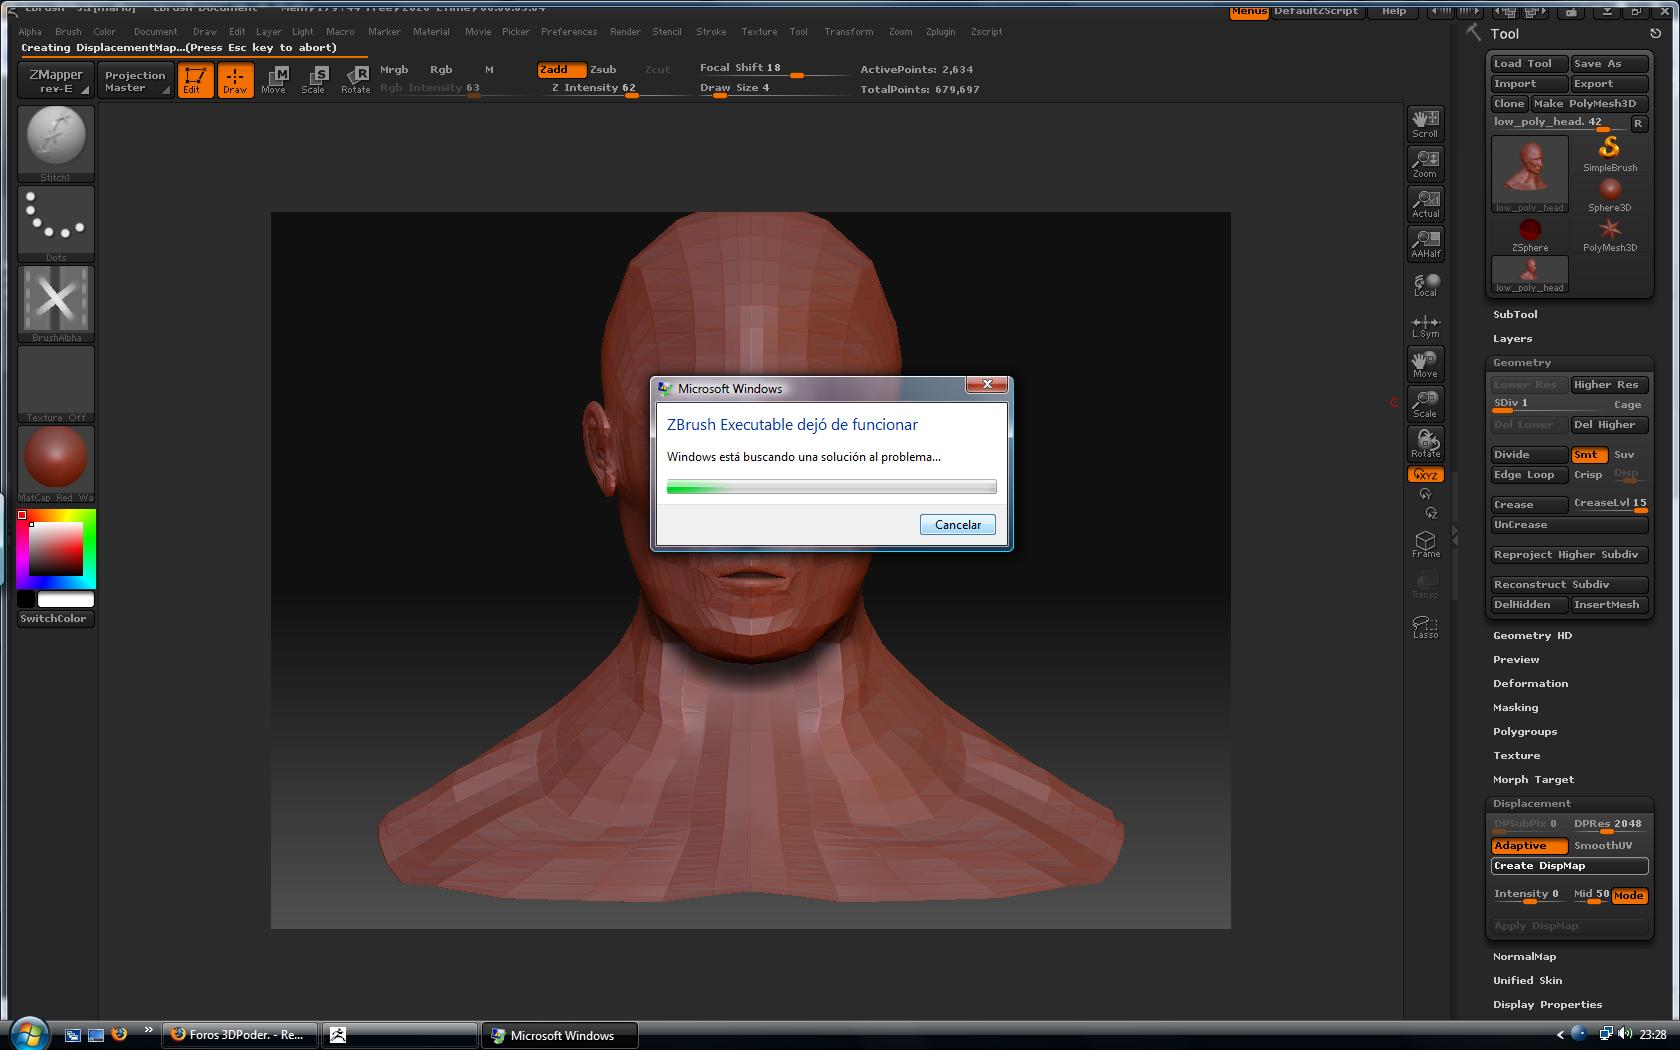The width and height of the screenshot is (1680, 1050).
Task: Set canvas to AAHalf size
Action: (1425, 244)
